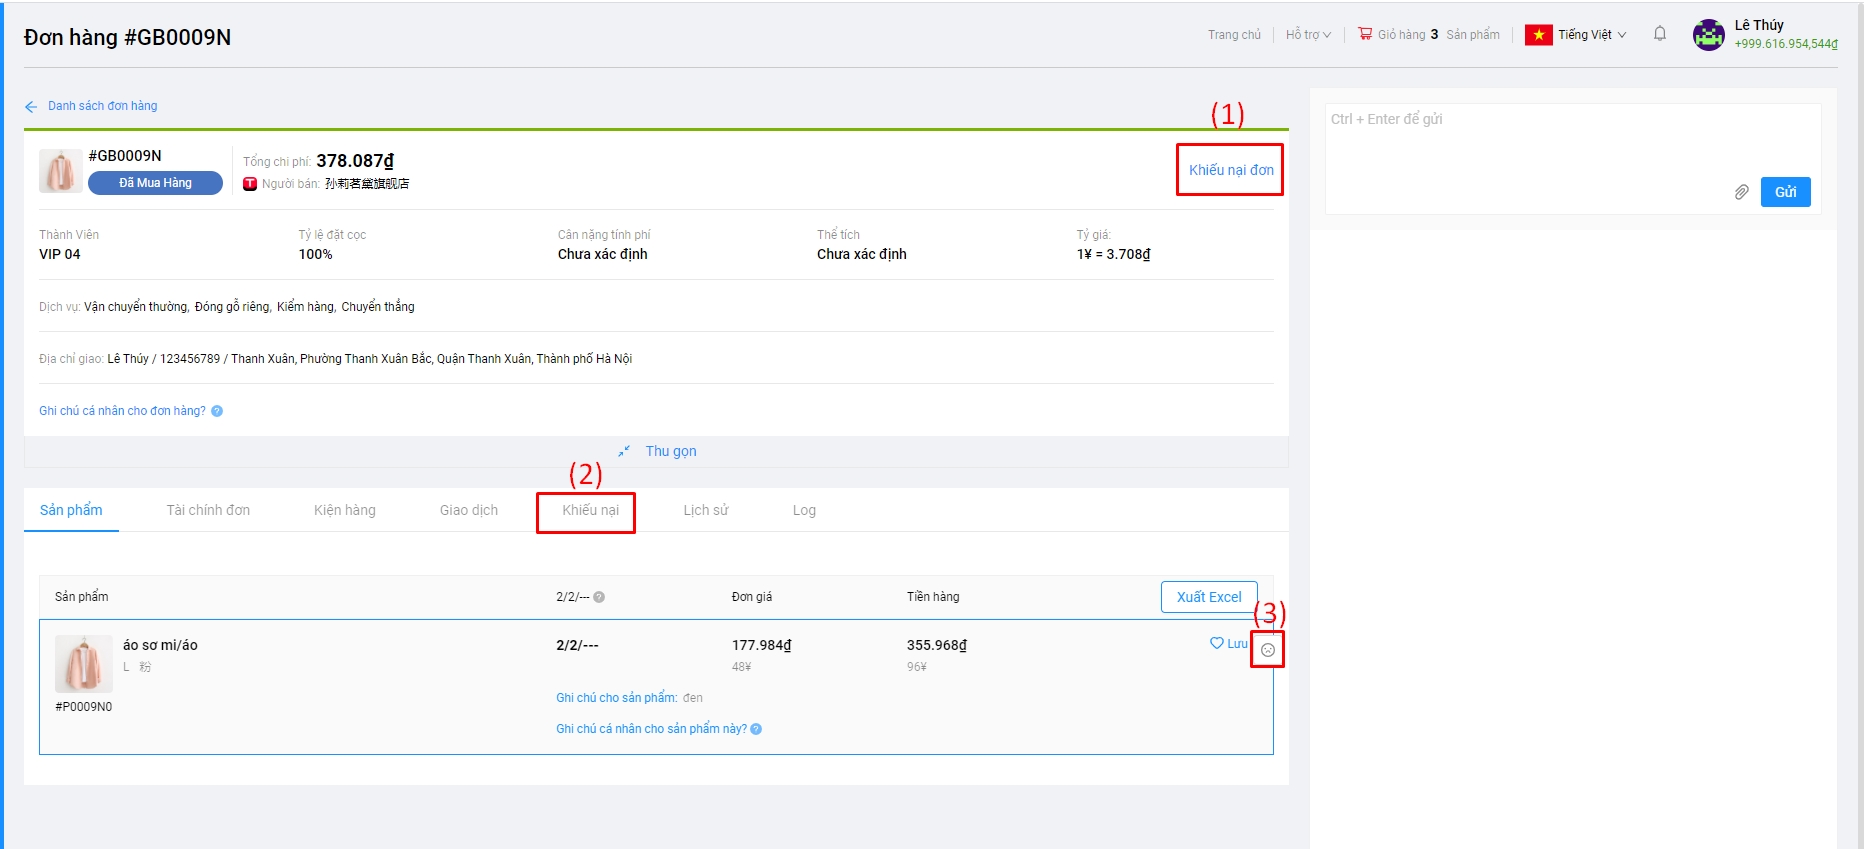This screenshot has width=1864, height=849.
Task: Select the Kiện hàng tab
Action: 345,510
